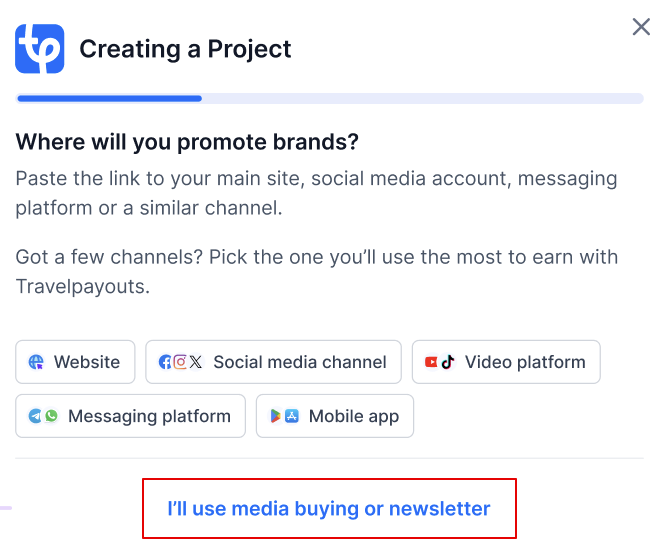The height and width of the screenshot is (558, 666).
Task: Click the TikTok icon in Video platform
Action: tap(448, 362)
